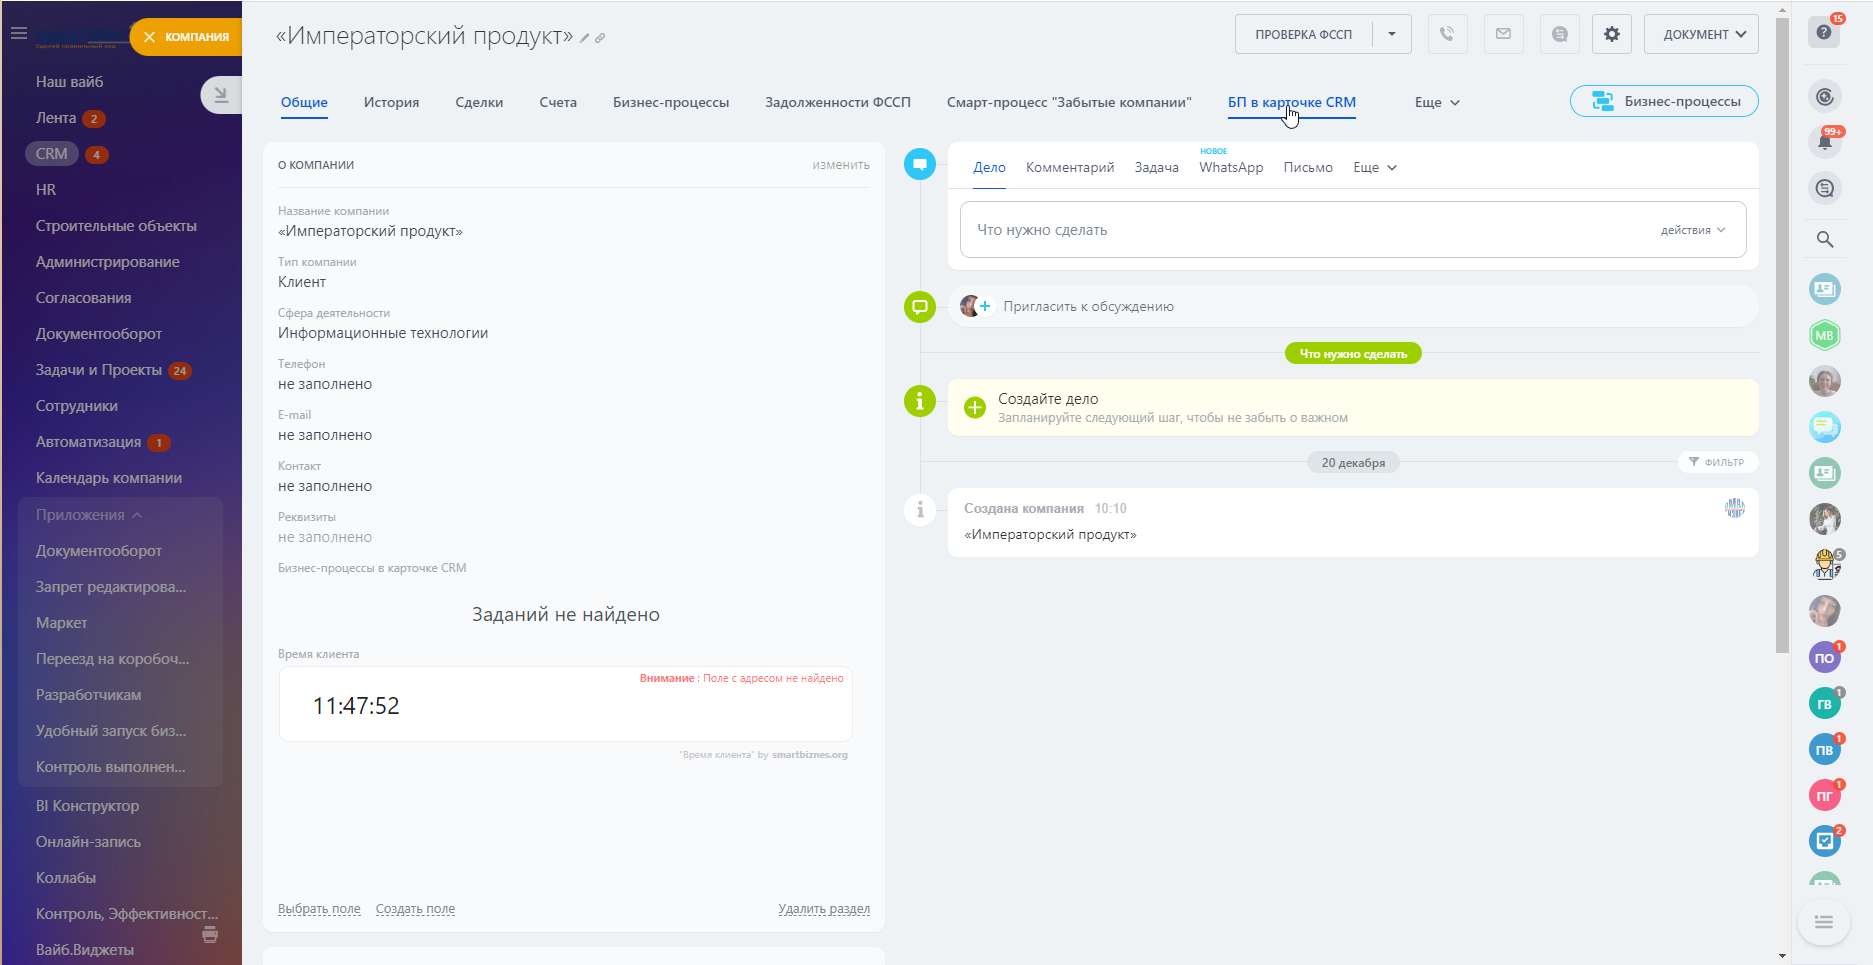Screen dimensions: 1873x965
Task: Click the Бизнес-процессы button
Action: click(x=1664, y=101)
